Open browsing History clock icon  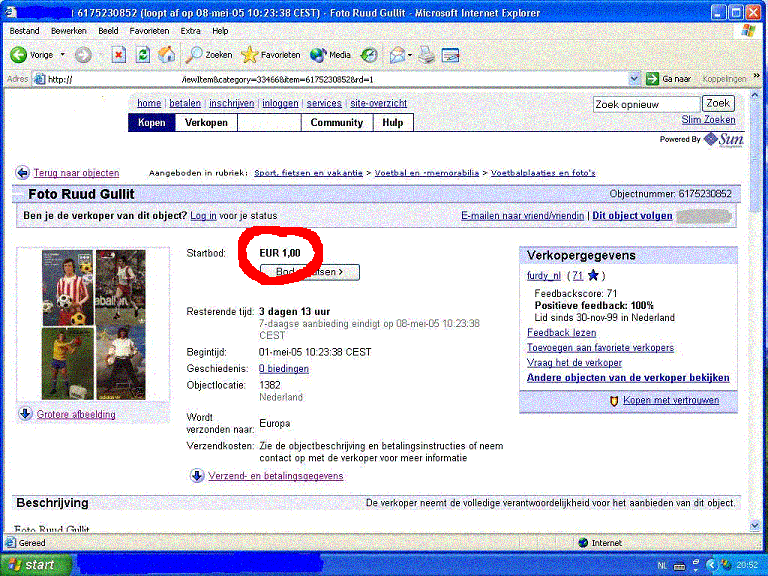coord(369,55)
